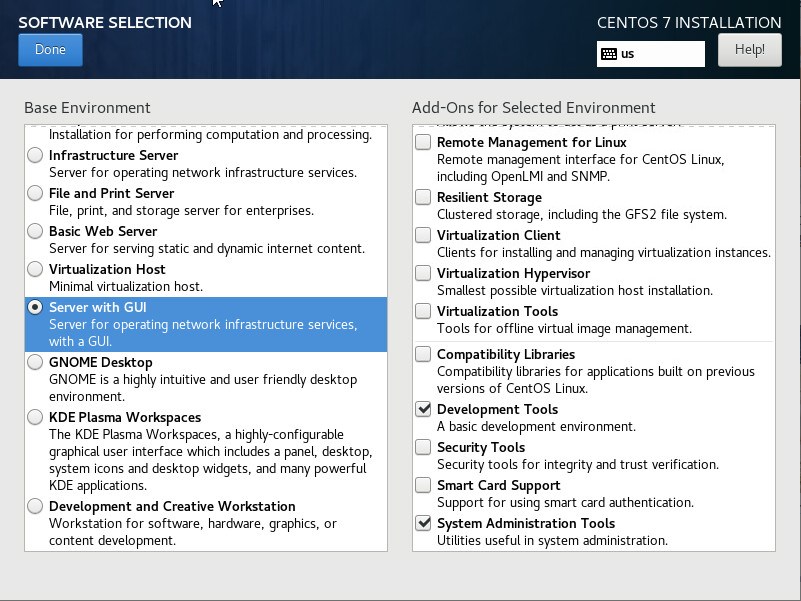Uncheck System Administration Tools checkbox
The height and width of the screenshot is (601, 801).
click(423, 523)
